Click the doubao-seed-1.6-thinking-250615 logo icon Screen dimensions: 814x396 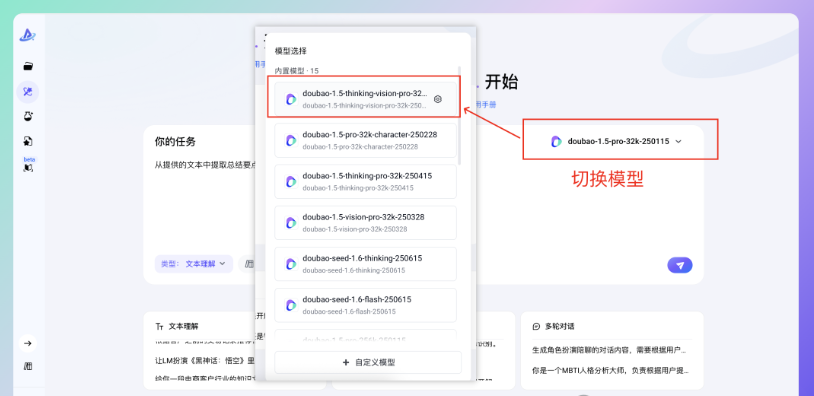(291, 264)
